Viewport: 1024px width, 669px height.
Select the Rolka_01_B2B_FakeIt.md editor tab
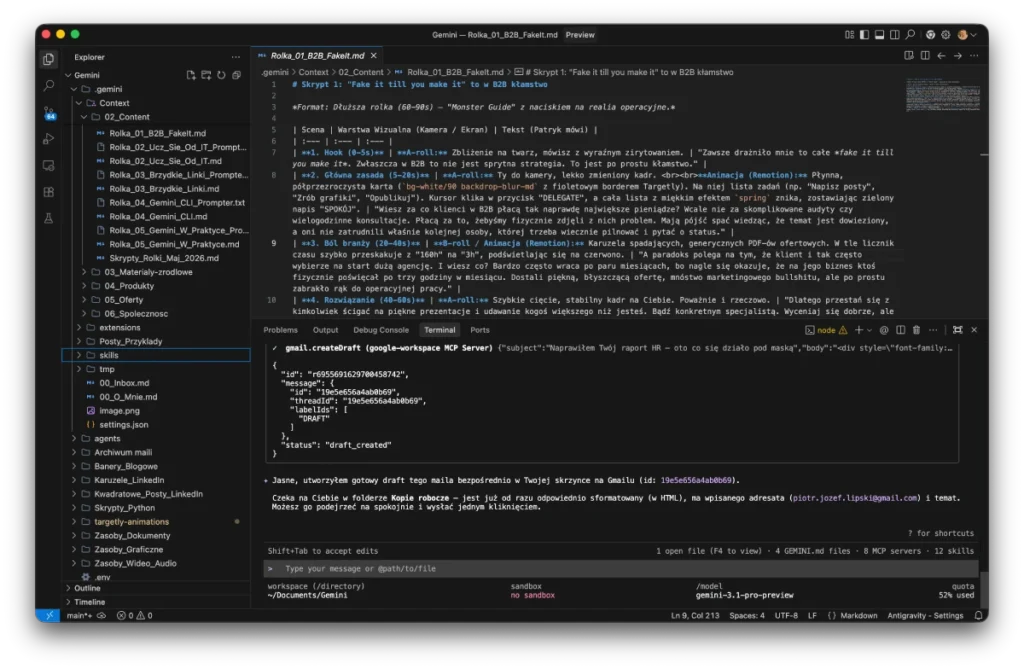317,56
